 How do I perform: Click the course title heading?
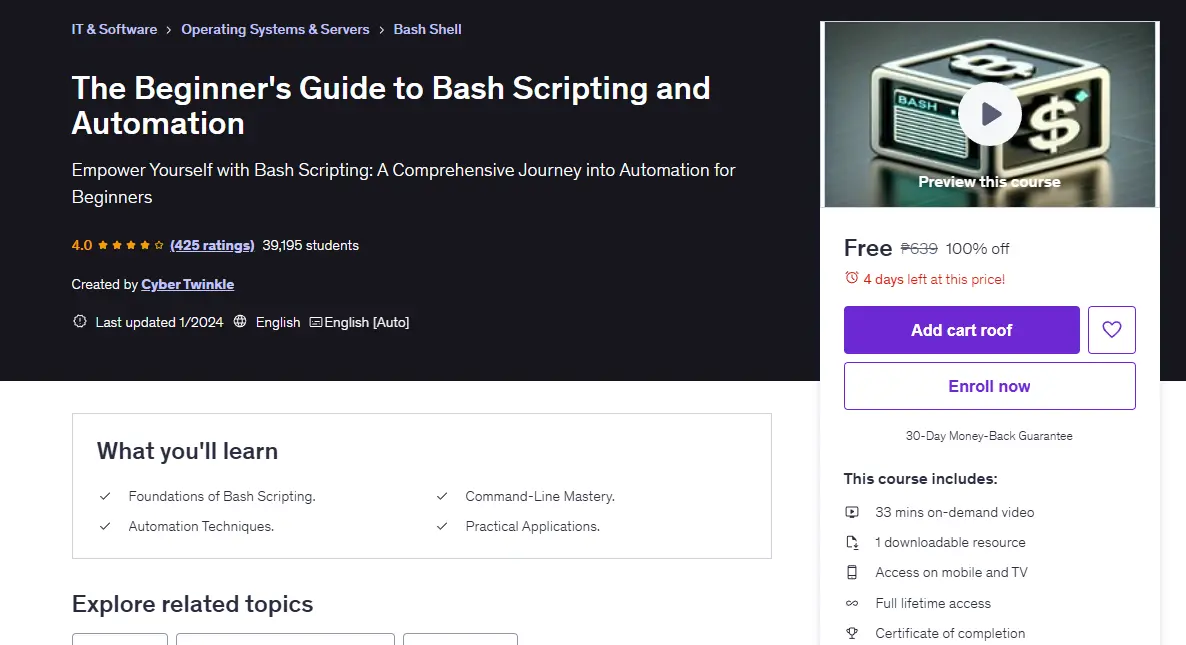click(x=391, y=106)
